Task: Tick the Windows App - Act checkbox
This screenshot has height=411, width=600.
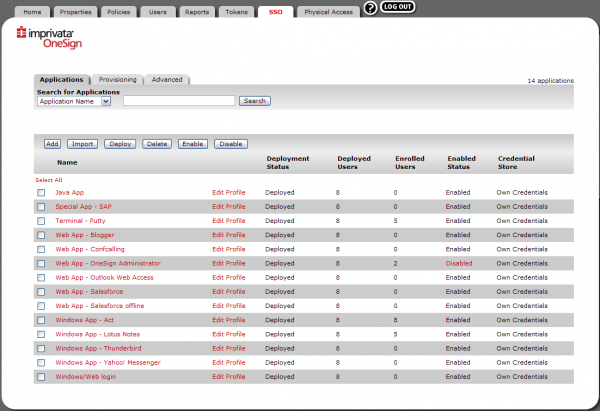Action: coord(41,320)
